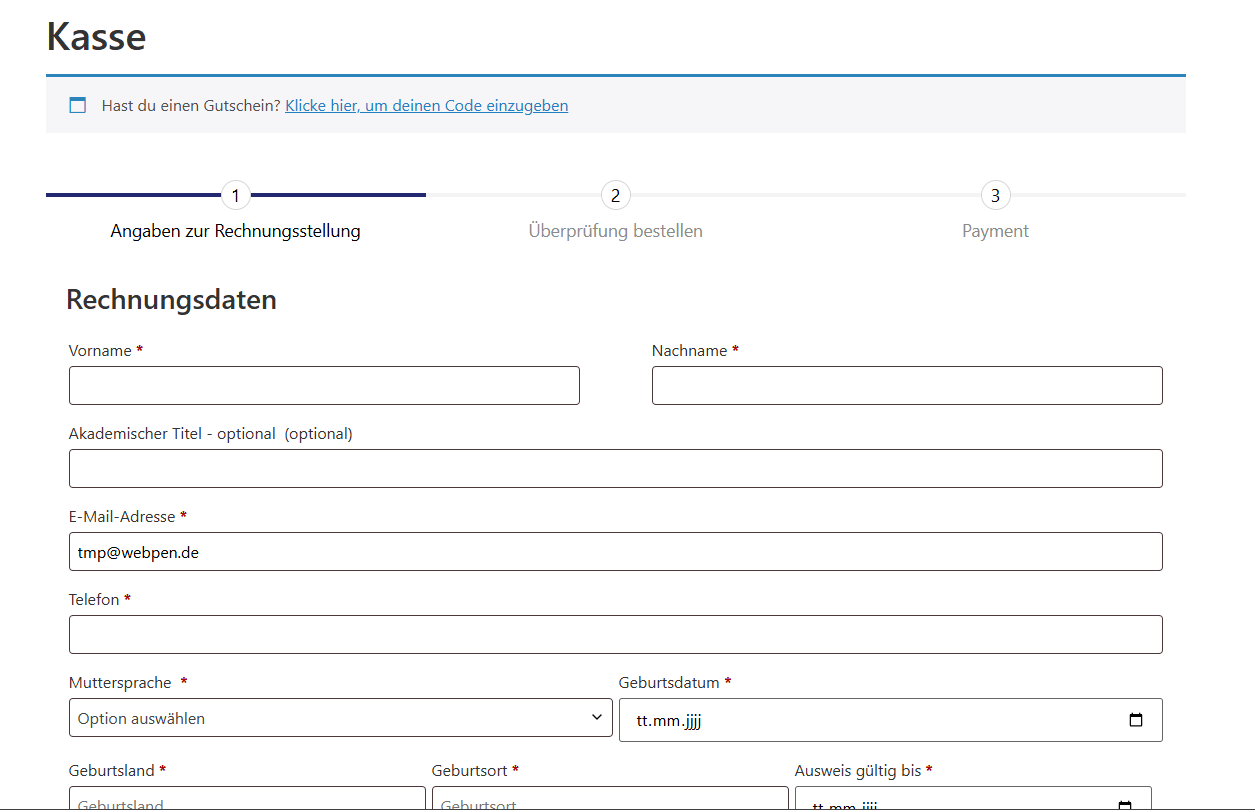Focus the Vorname input field

pyautogui.click(x=324, y=385)
